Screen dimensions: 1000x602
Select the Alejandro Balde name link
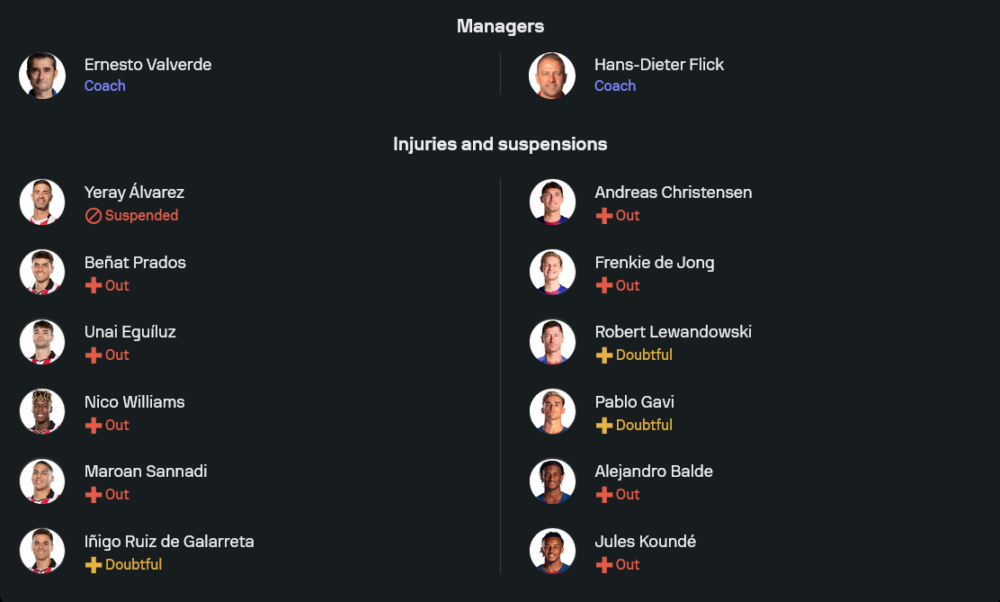(653, 471)
